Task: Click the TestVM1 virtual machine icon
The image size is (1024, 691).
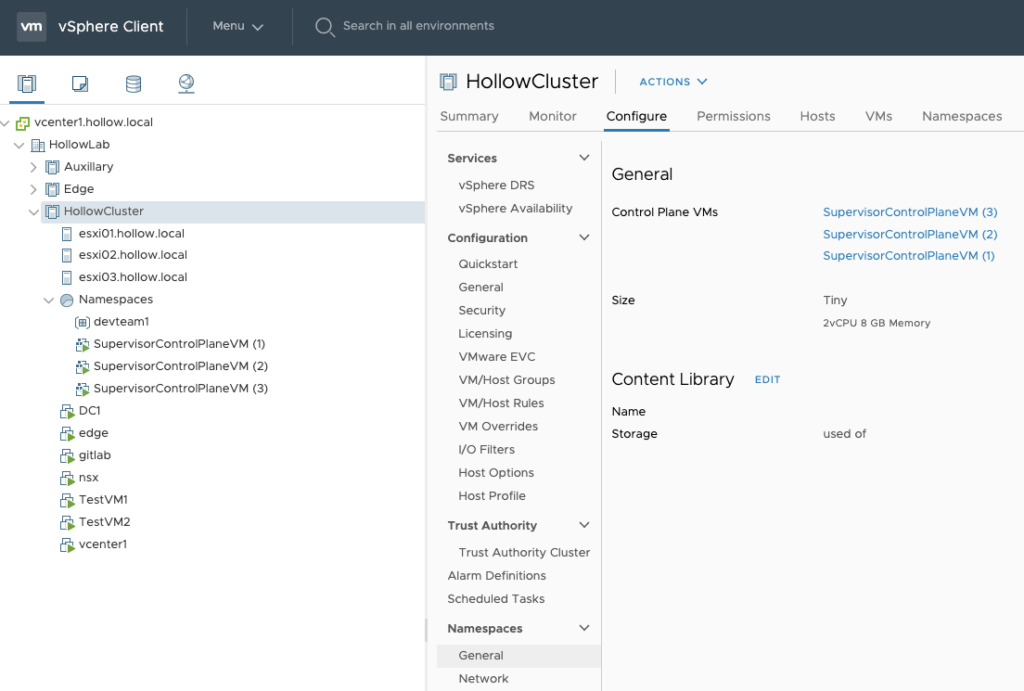Action: point(67,500)
